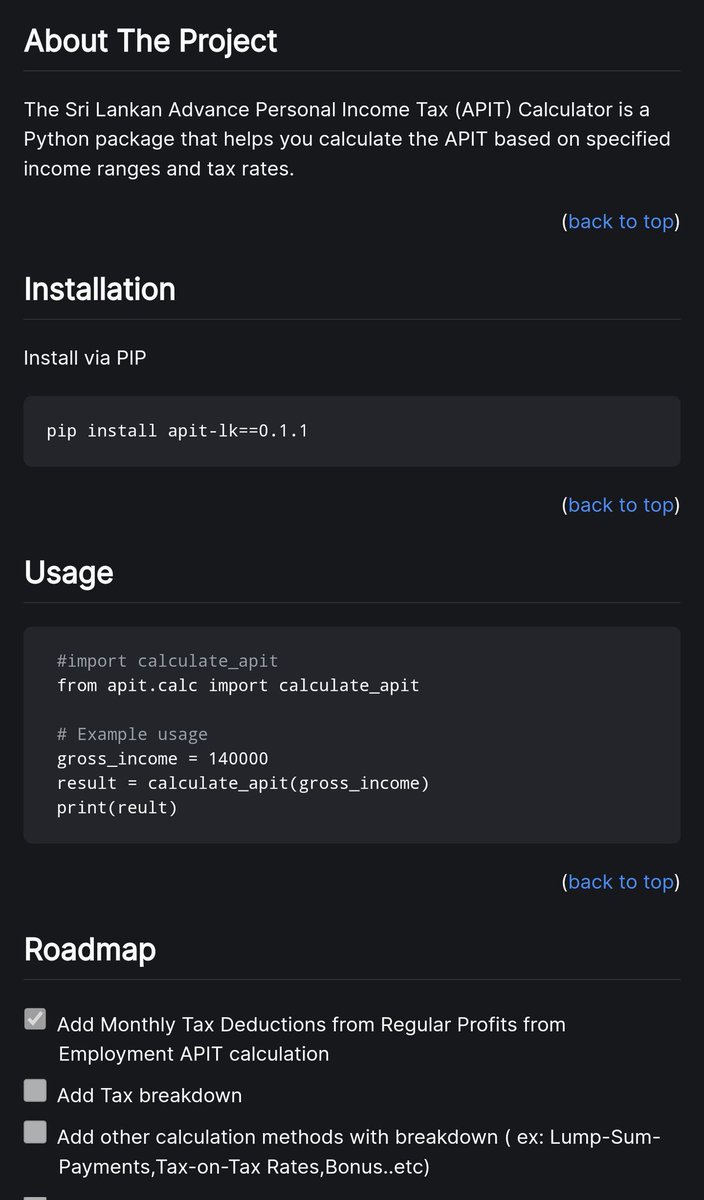Click the 'from apit.calc import calculate_apit' code line
This screenshot has height=1200, width=704.
tap(238, 685)
